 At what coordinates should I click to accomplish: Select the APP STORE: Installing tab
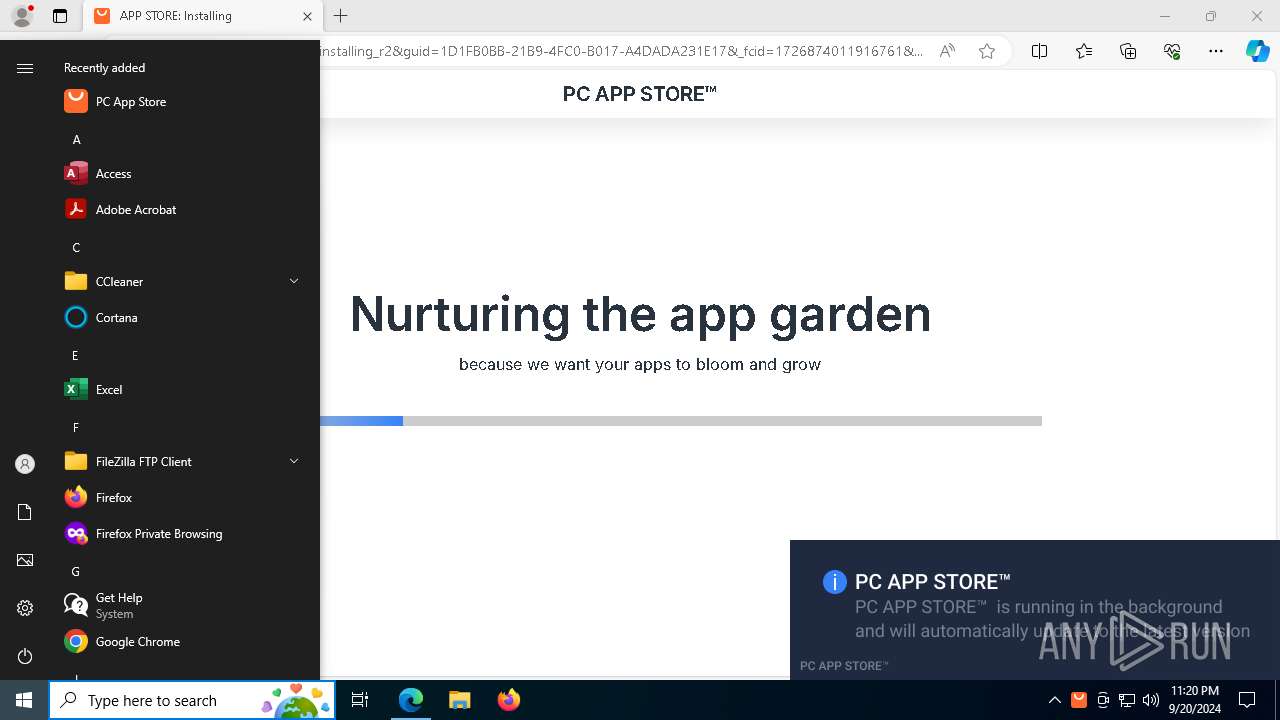point(202,16)
